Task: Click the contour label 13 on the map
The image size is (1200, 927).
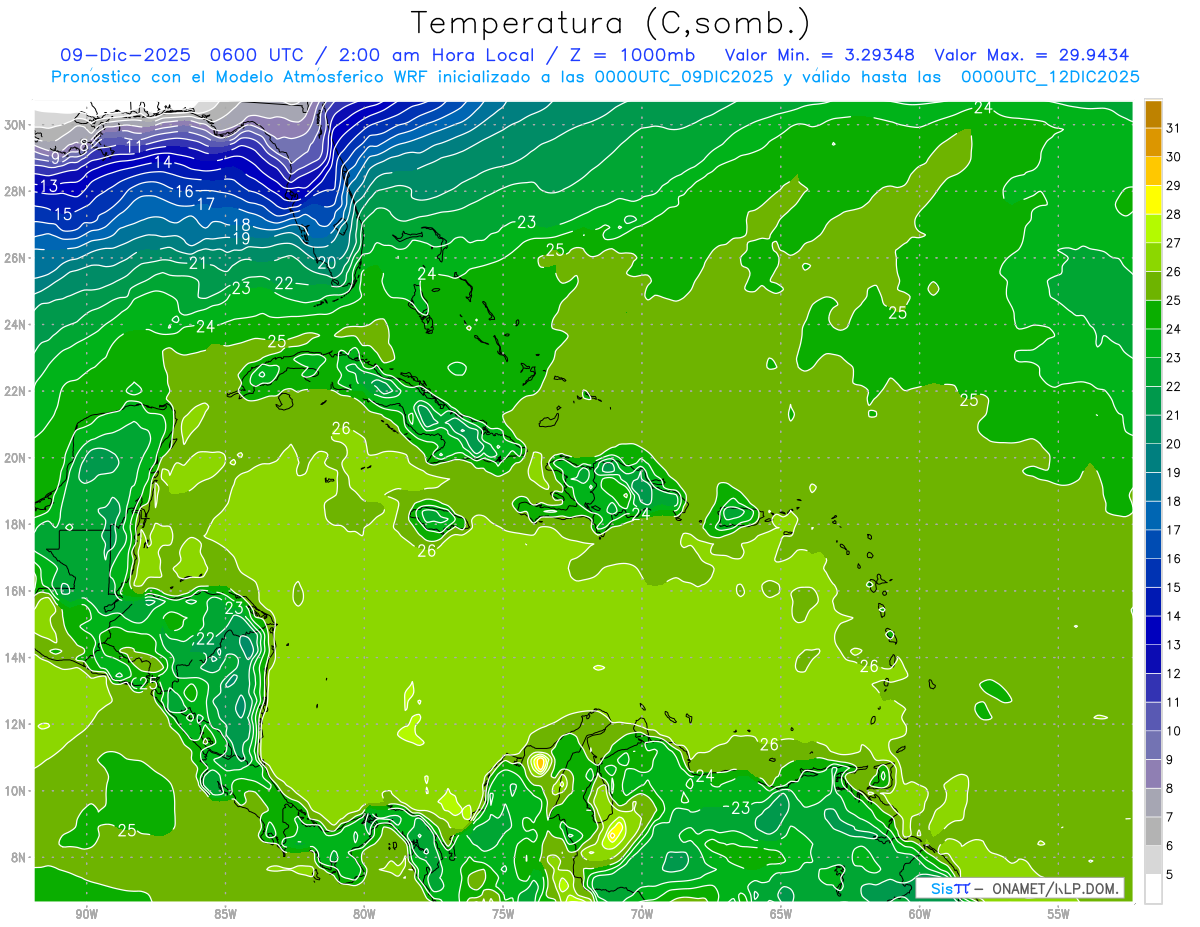Action: click(x=49, y=186)
